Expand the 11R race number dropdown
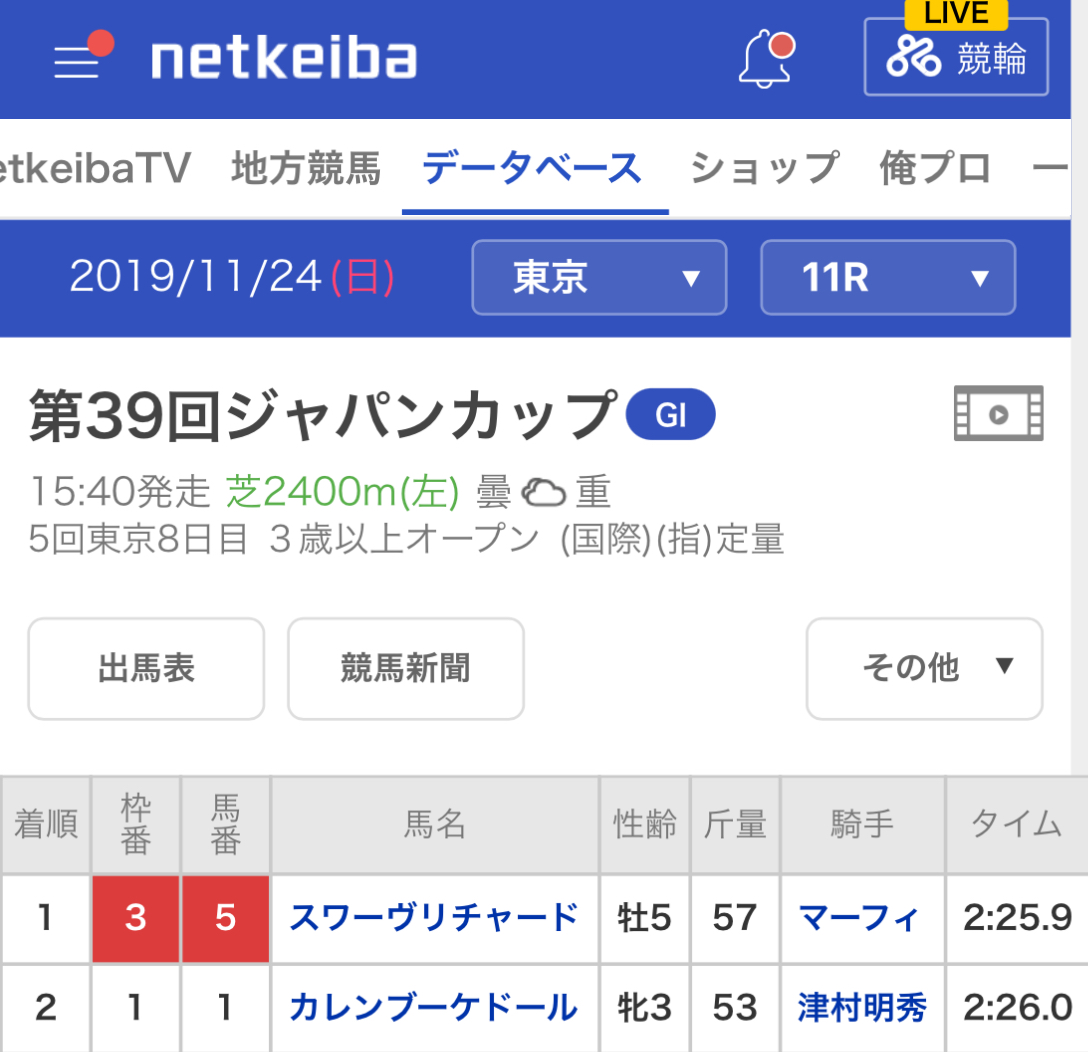Image resolution: width=1088 pixels, height=1052 pixels. 888,278
